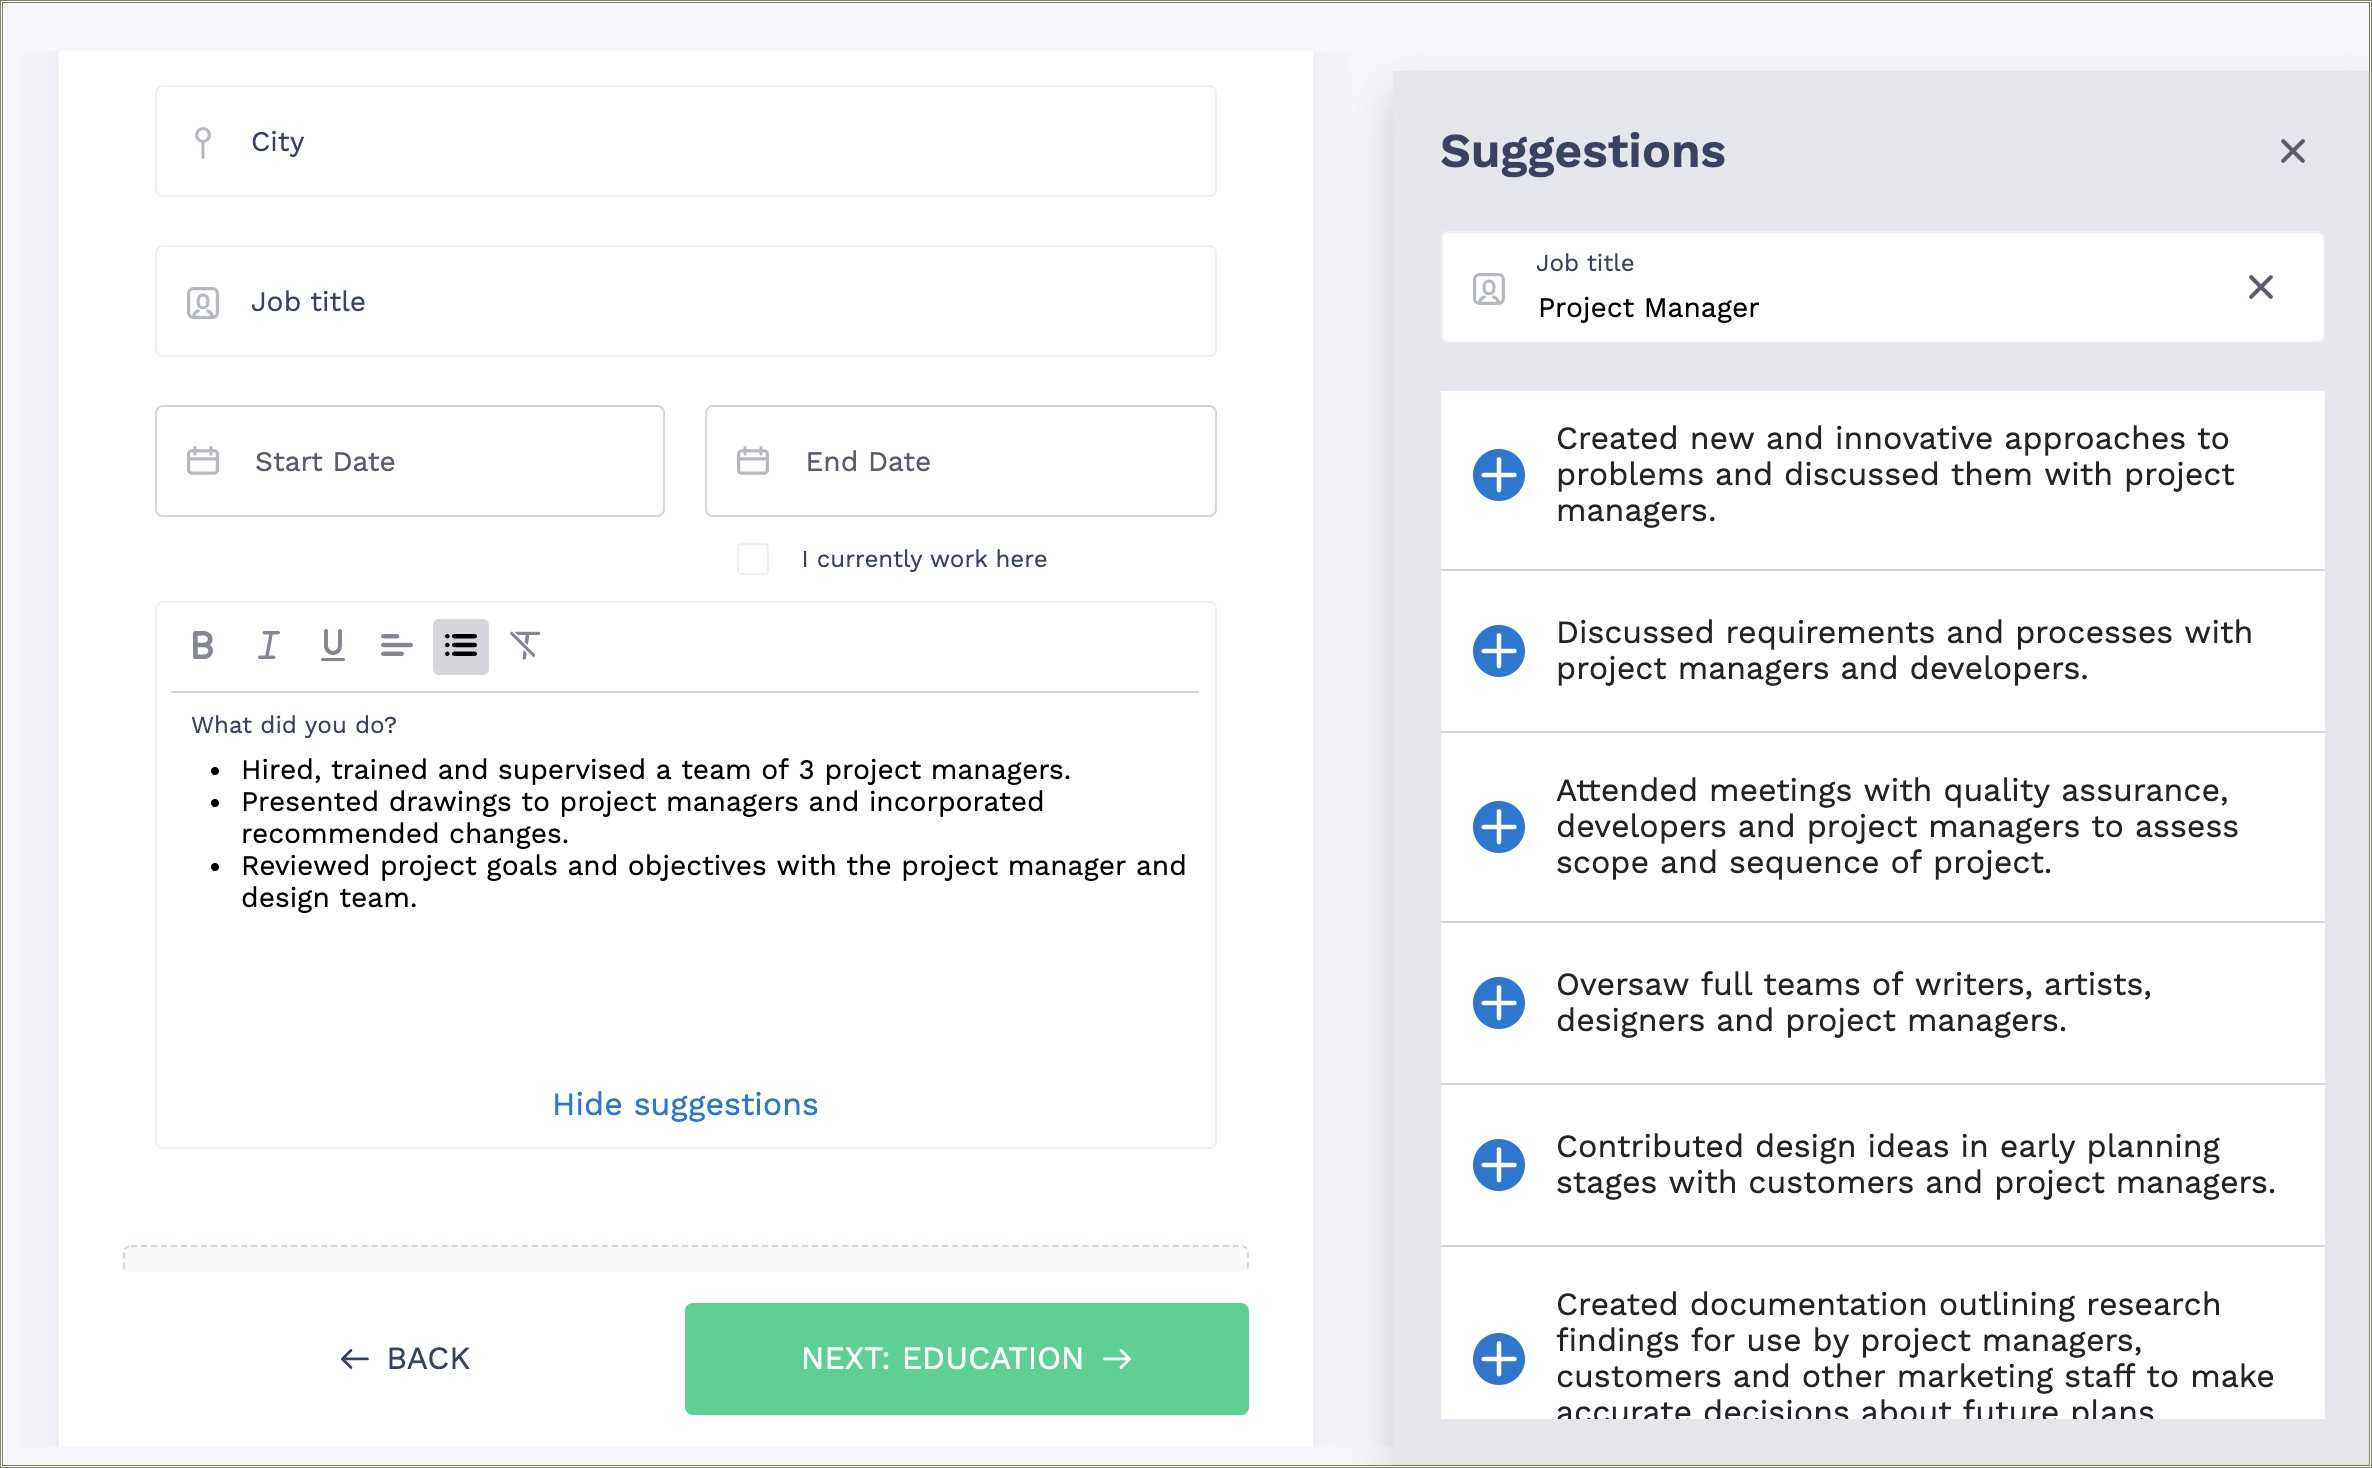The height and width of the screenshot is (1468, 2372).
Task: Click the location pin icon for City
Action: coord(202,142)
